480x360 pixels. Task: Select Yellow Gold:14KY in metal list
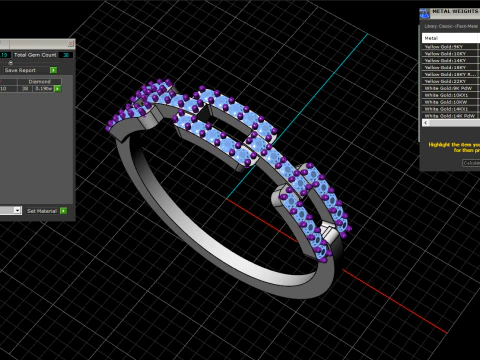coord(451,61)
